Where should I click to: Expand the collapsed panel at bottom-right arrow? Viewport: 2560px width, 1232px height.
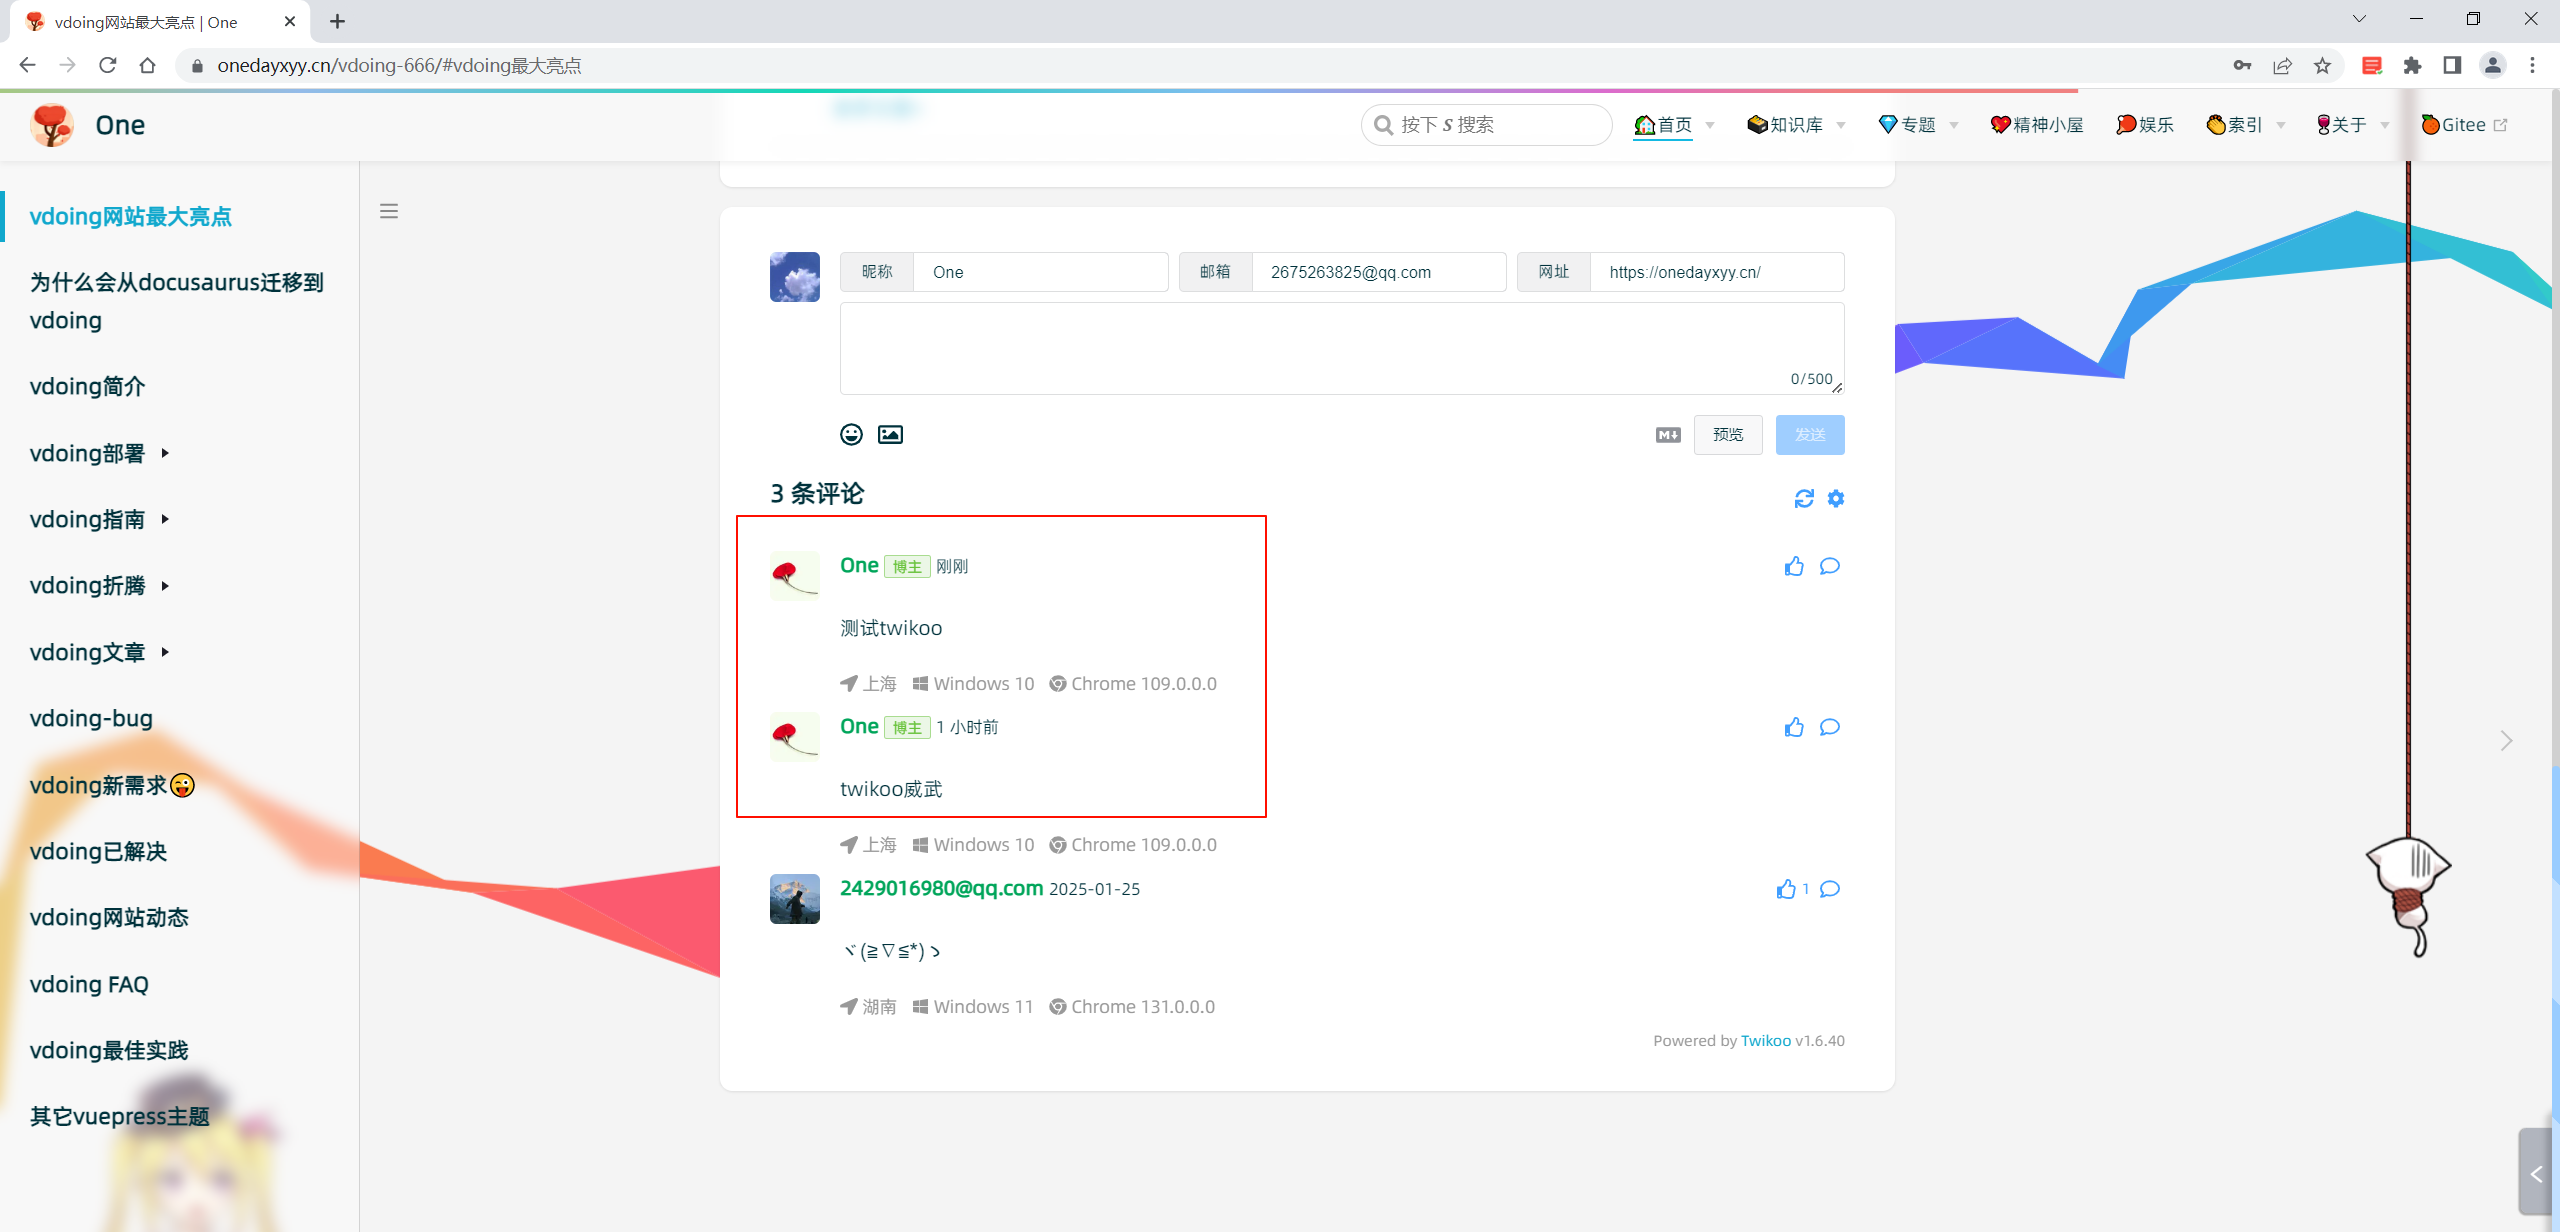2536,1174
